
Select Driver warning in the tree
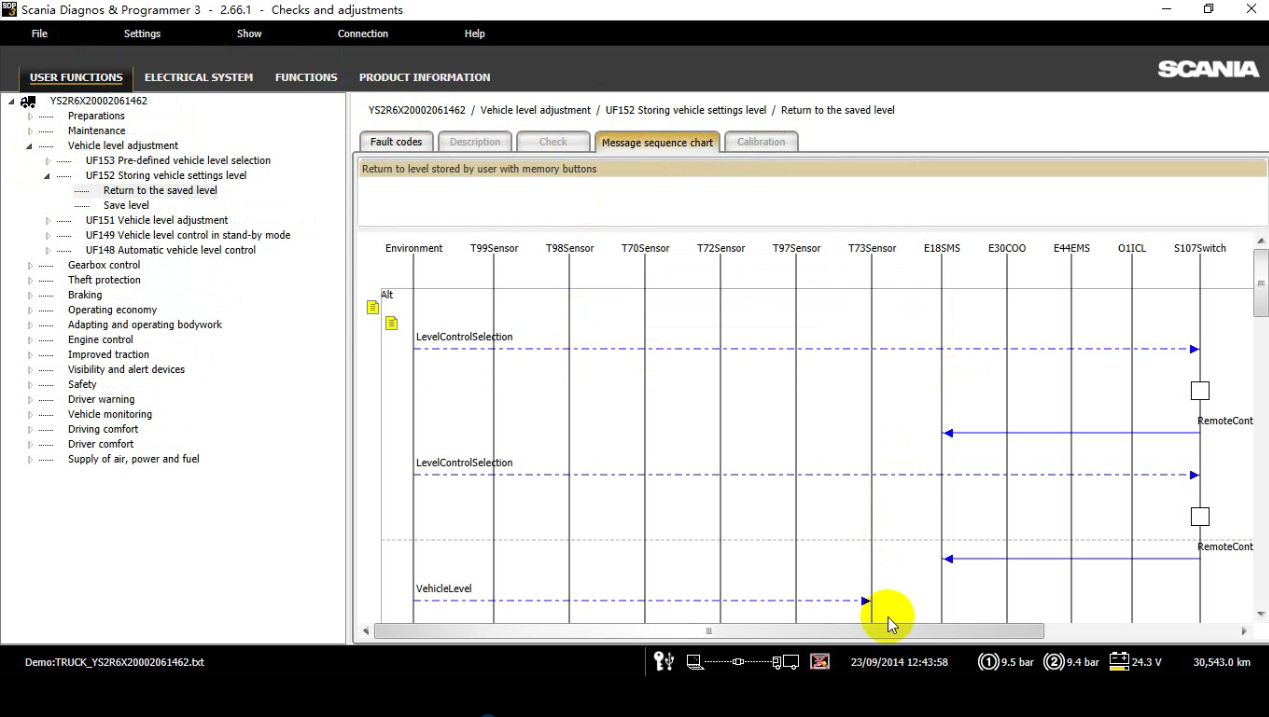101,400
